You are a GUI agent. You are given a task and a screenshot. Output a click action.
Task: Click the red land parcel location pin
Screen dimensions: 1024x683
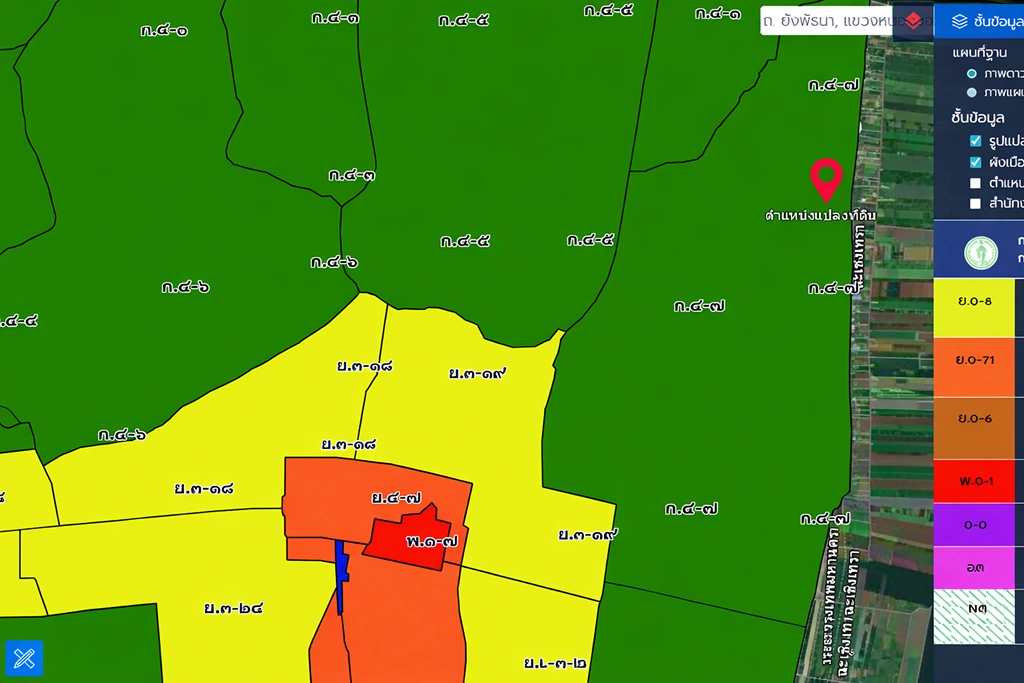point(825,178)
